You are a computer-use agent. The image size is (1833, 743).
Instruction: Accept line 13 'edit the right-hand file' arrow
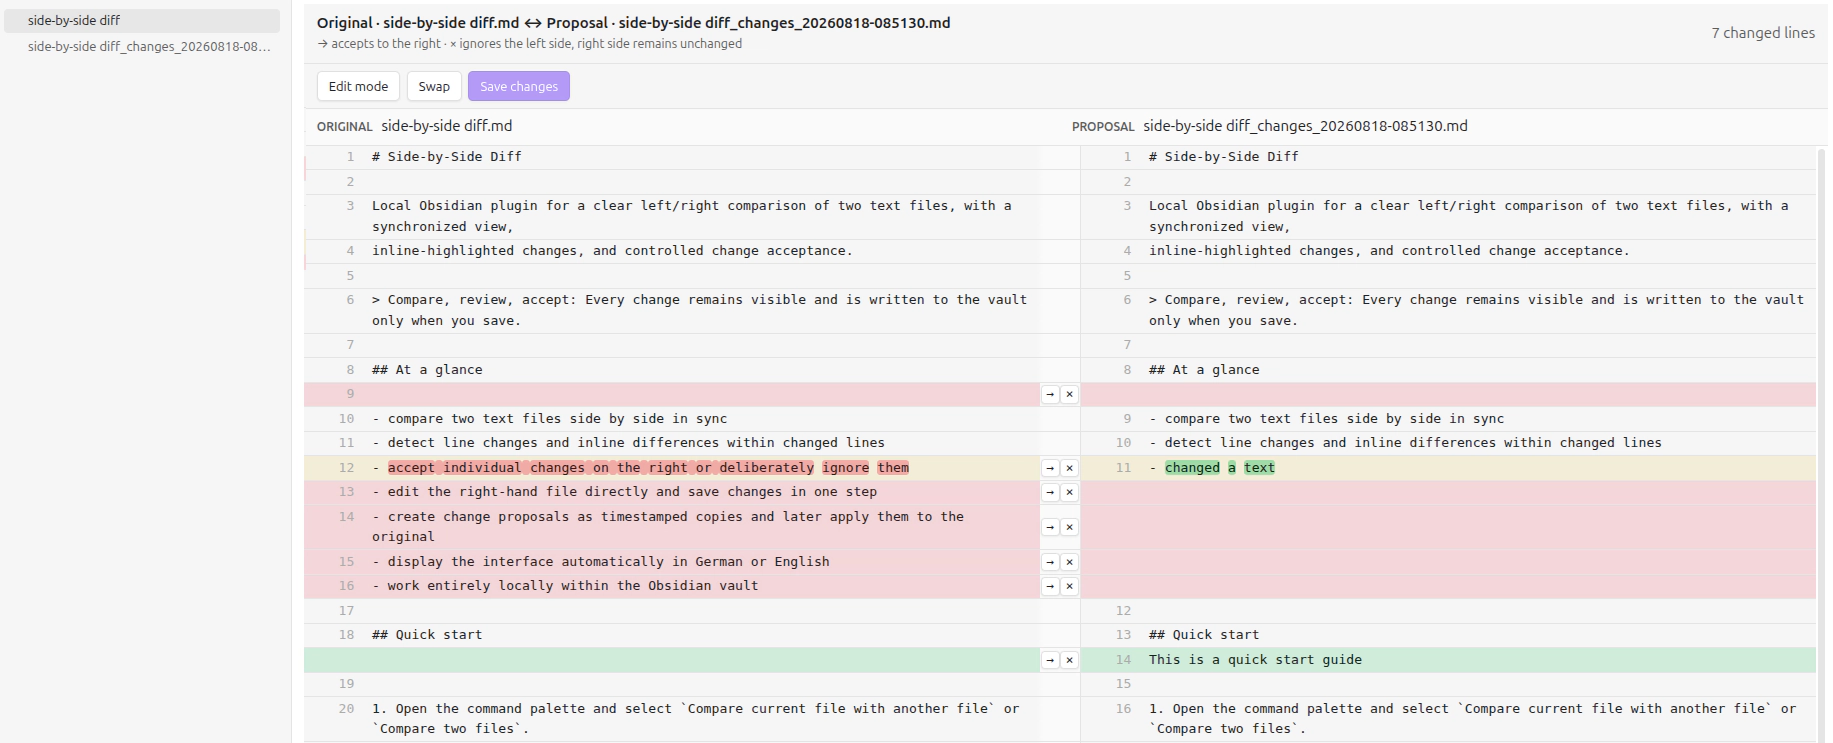(1050, 492)
